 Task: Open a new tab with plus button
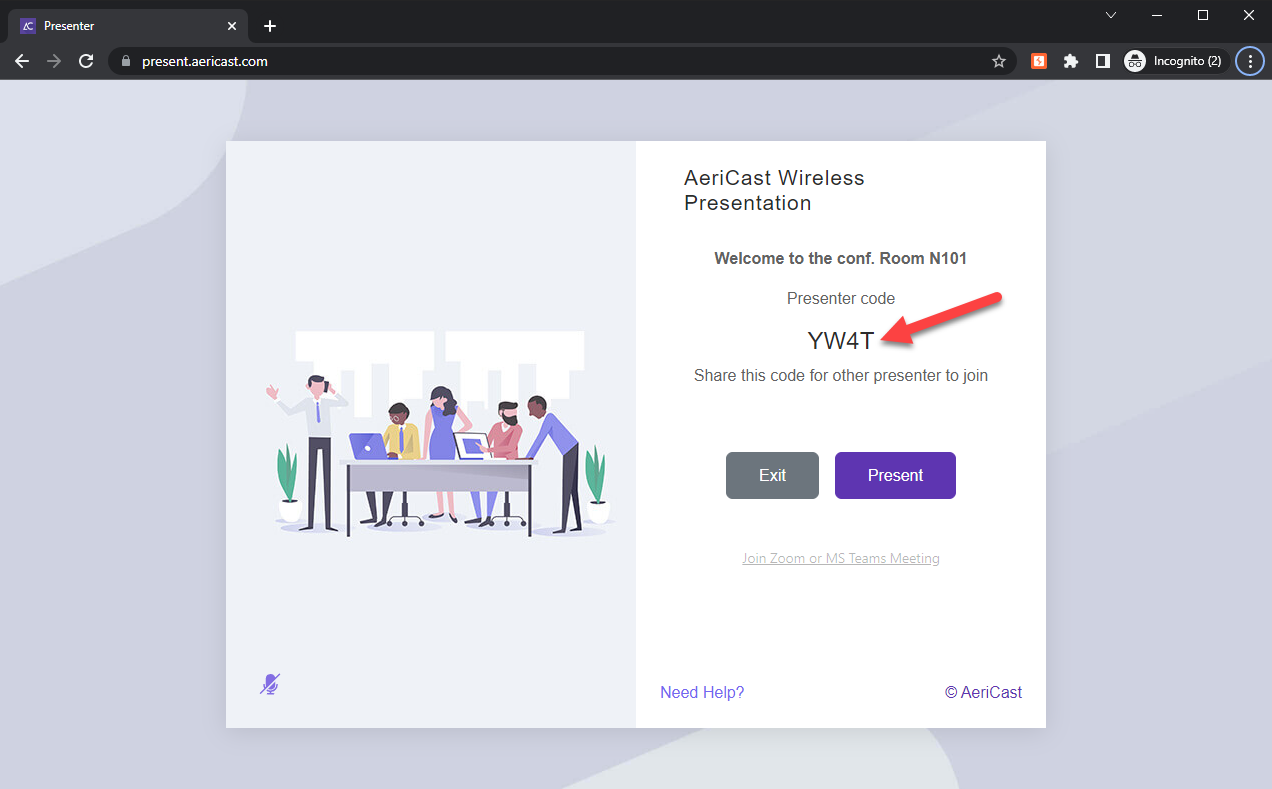(x=270, y=26)
